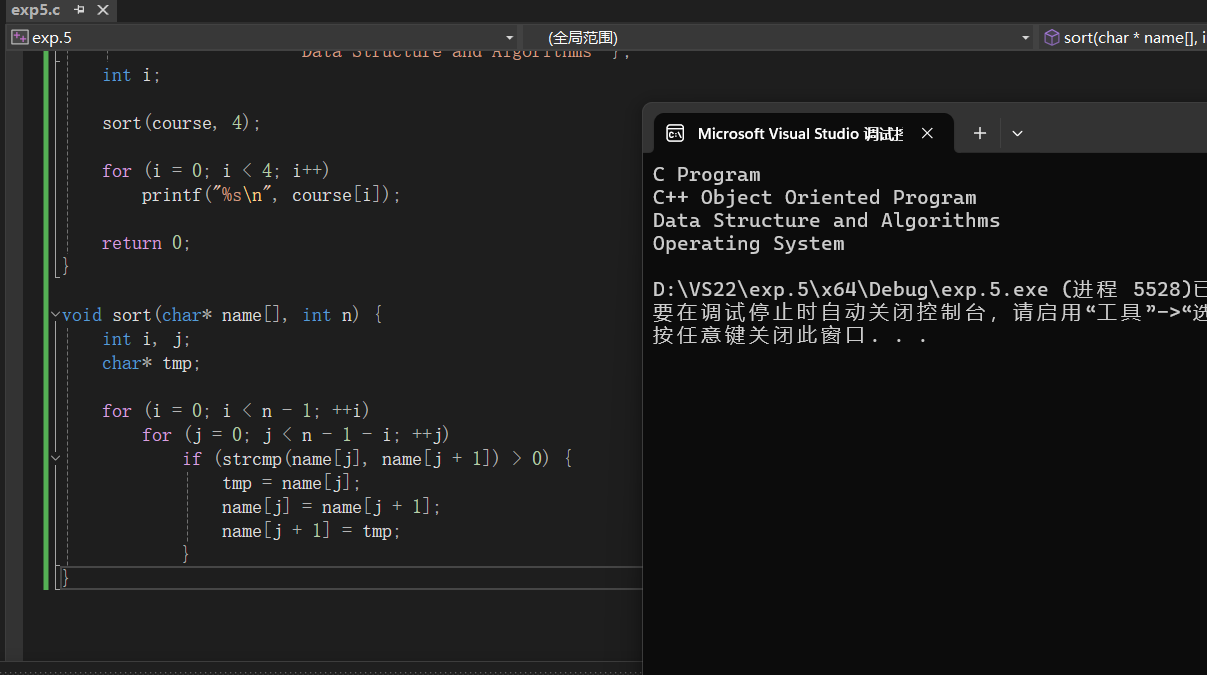The width and height of the screenshot is (1207, 675).
Task: Click the 'for (i = 0; i < 4; i++)' line
Action: pos(216,171)
